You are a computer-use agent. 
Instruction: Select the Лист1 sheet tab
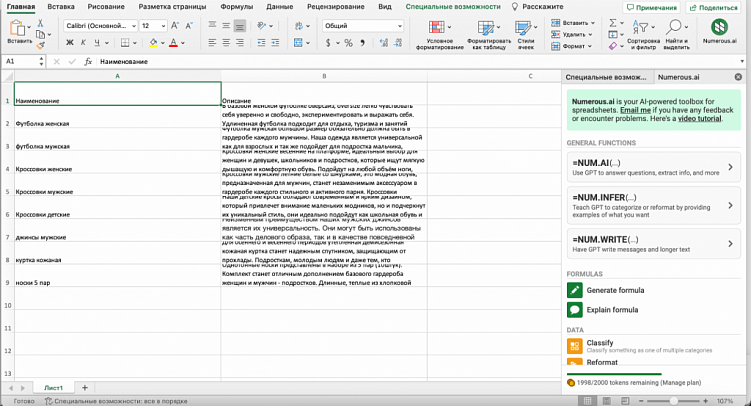pos(53,388)
